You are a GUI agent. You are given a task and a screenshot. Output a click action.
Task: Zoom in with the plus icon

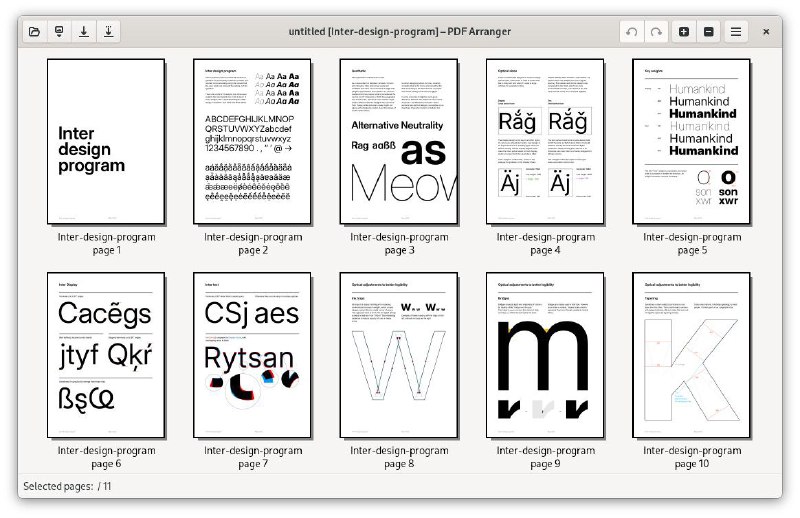tap(684, 32)
